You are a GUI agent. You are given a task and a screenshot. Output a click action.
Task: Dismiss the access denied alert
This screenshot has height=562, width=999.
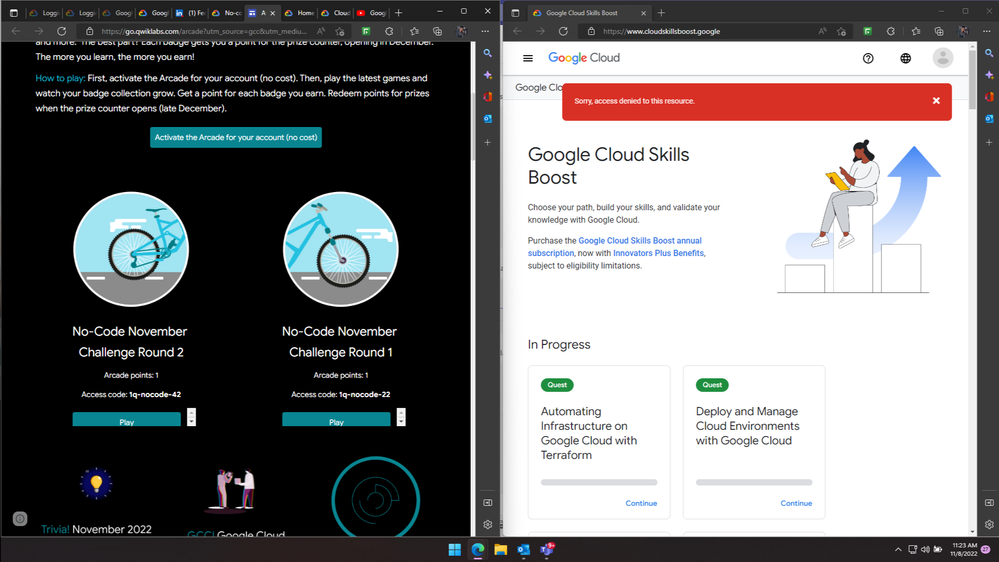tap(936, 101)
